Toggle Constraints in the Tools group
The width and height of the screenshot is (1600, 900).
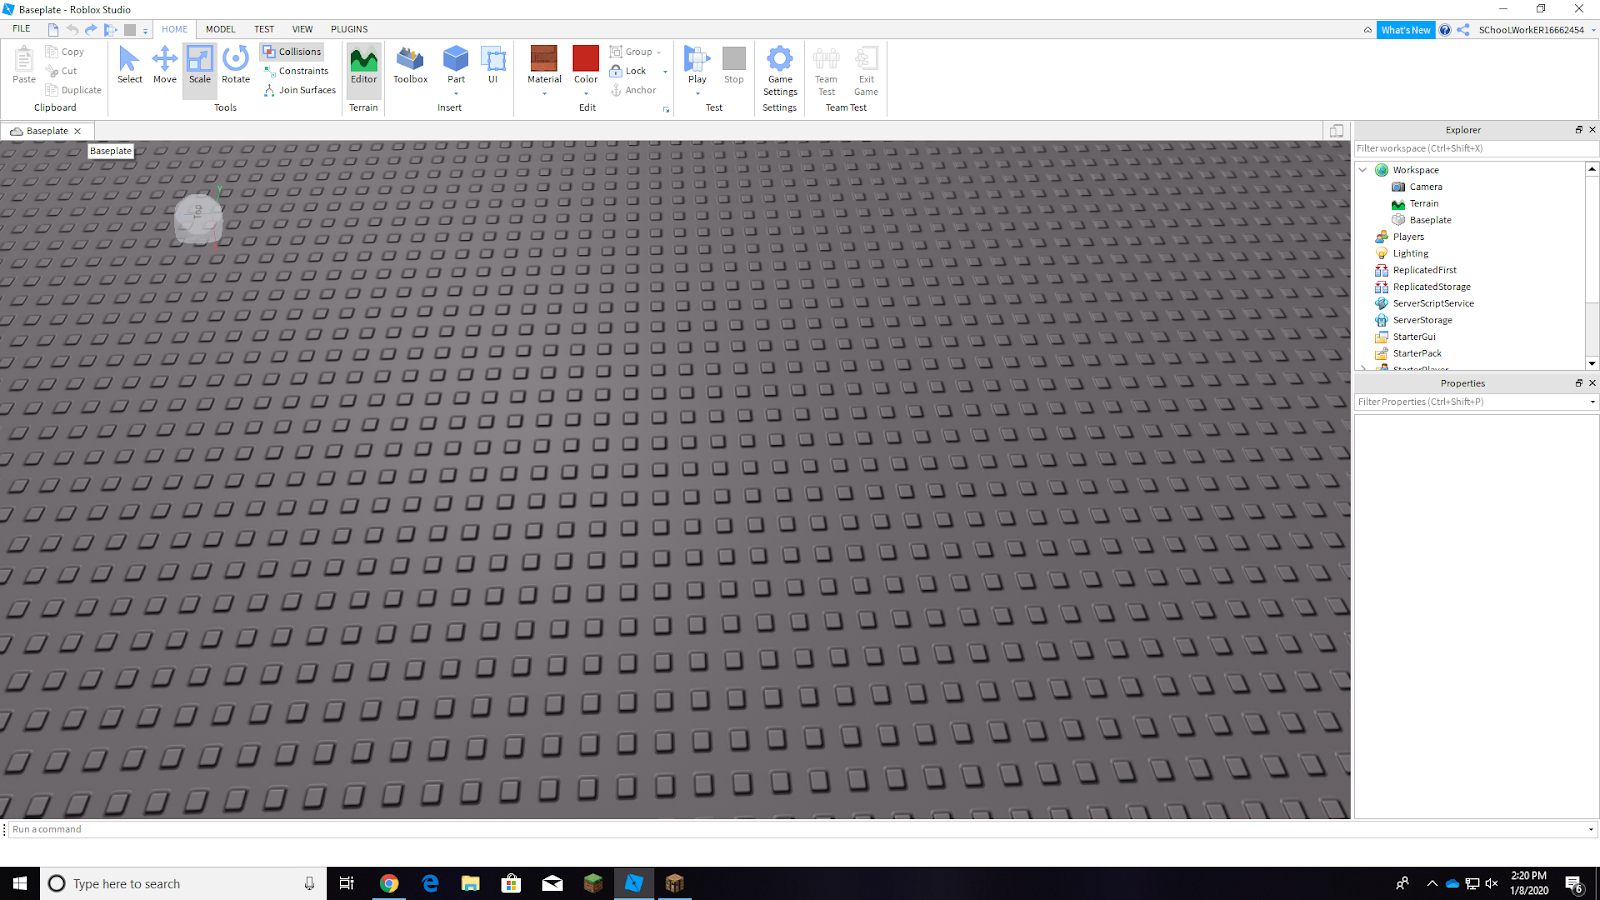(x=296, y=71)
